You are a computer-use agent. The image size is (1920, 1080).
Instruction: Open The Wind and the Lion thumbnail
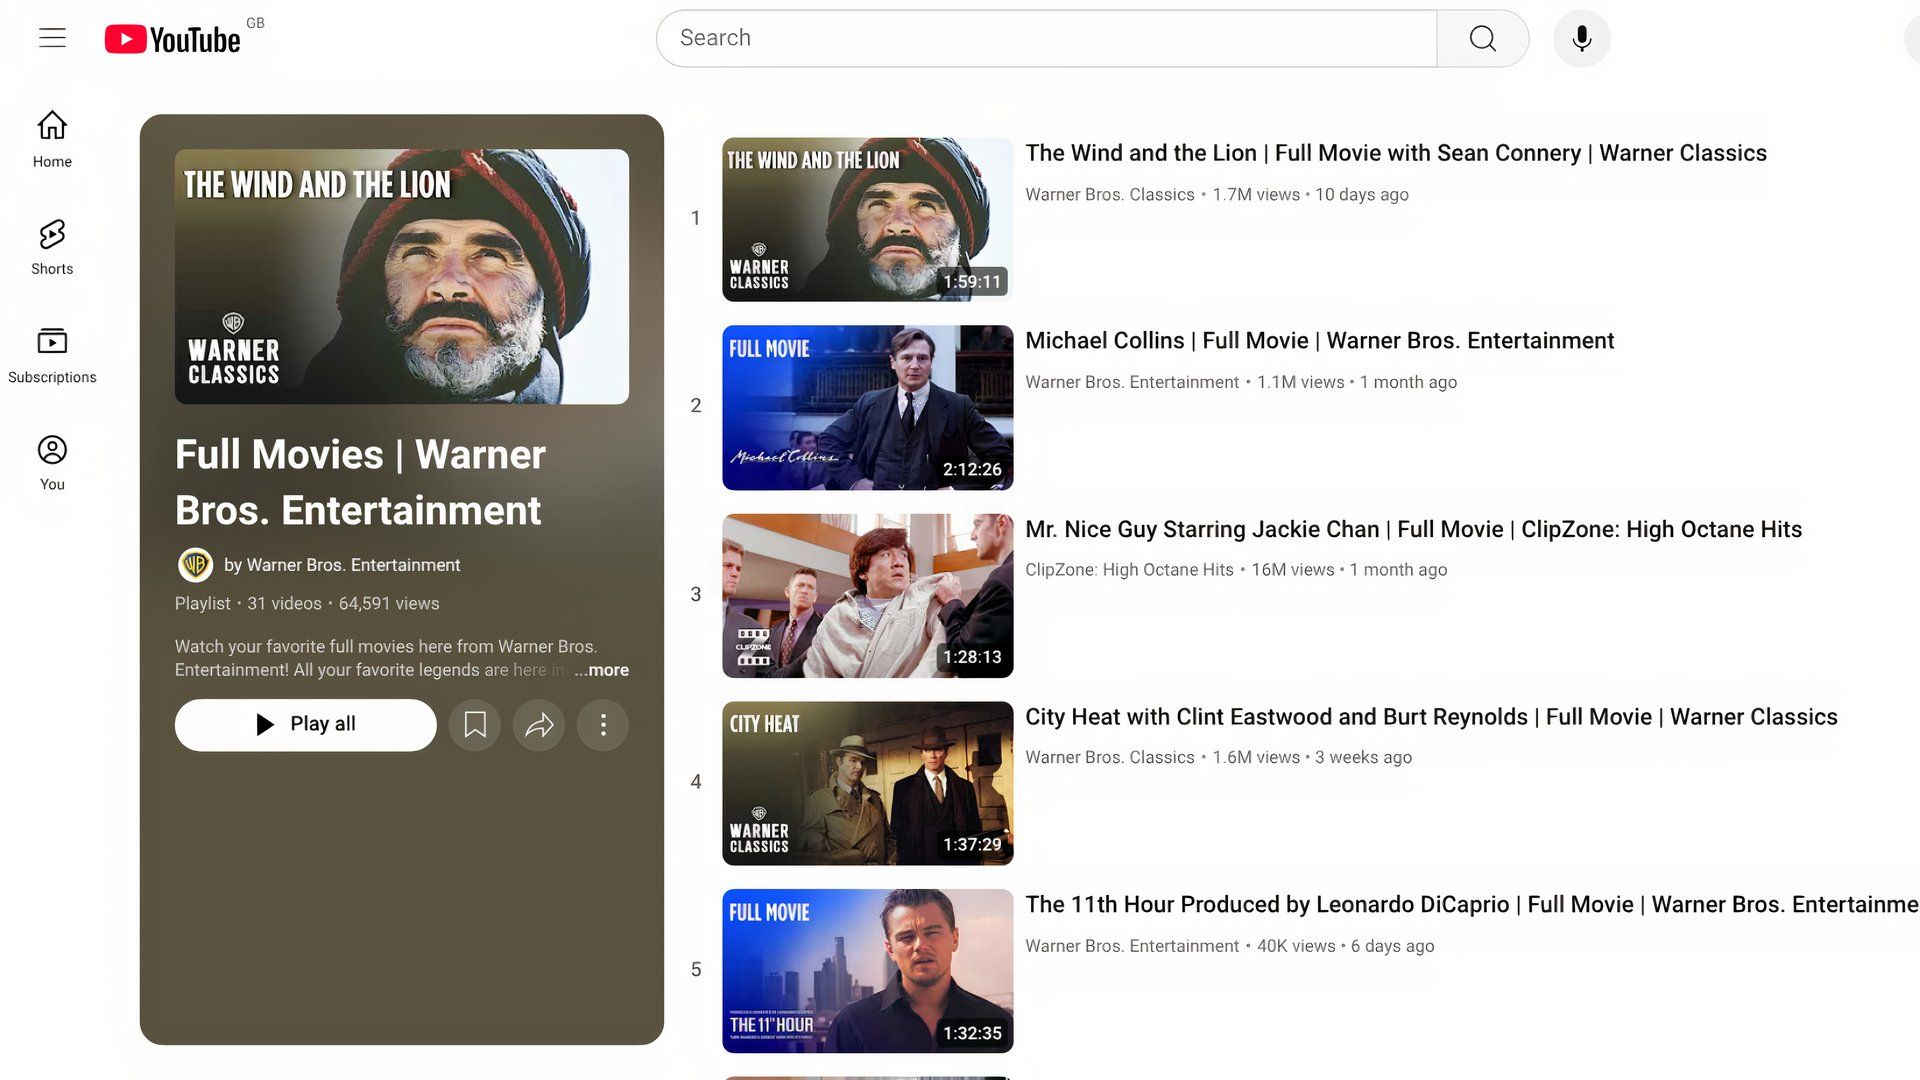coord(867,219)
